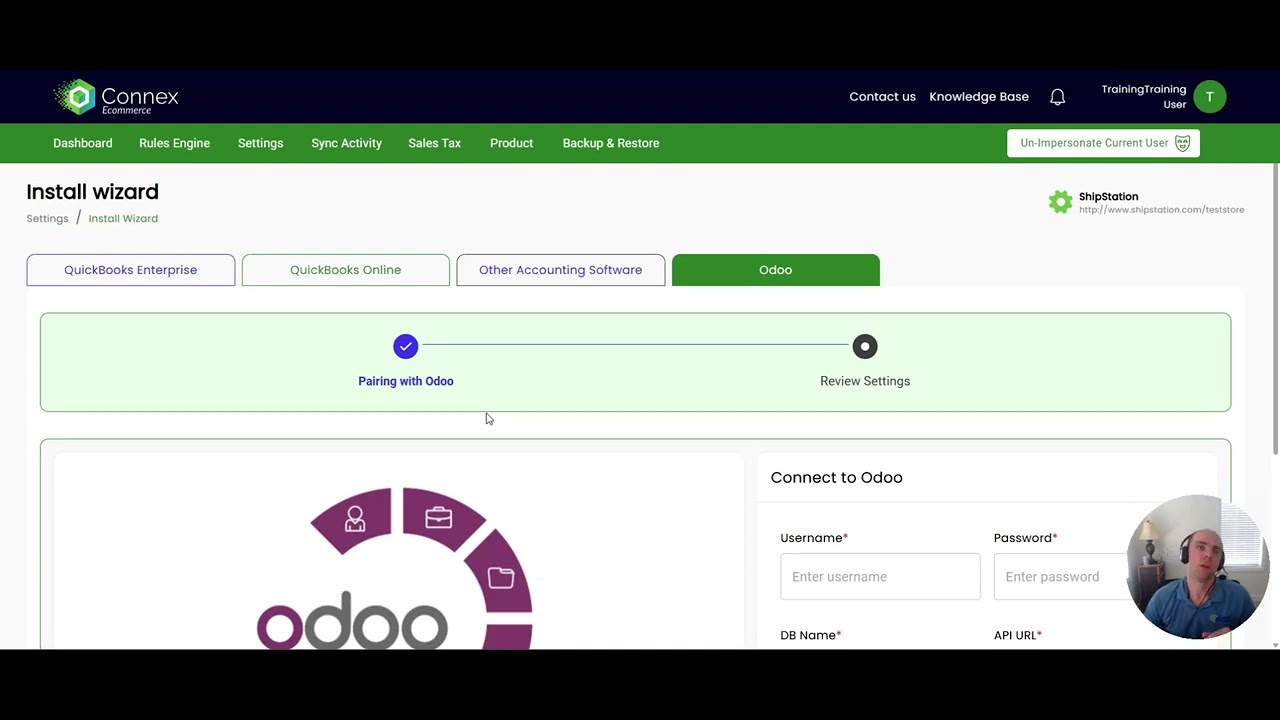Screen dimensions: 1280x720
Task: Open Backup & Restore
Action: pyautogui.click(x=610, y=143)
